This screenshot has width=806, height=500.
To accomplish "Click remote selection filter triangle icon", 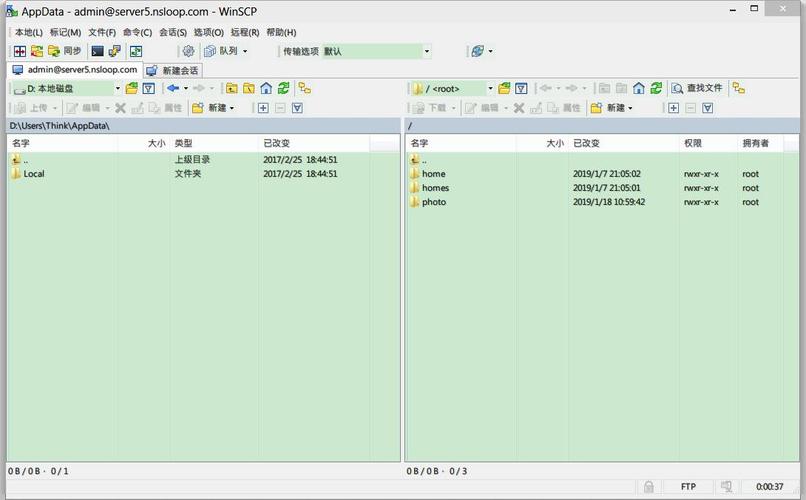I will coord(708,108).
